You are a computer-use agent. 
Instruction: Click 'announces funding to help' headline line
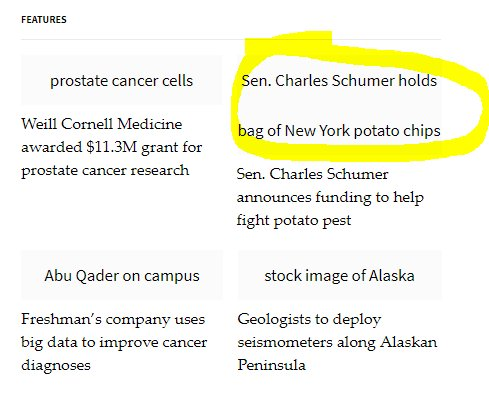coord(330,197)
